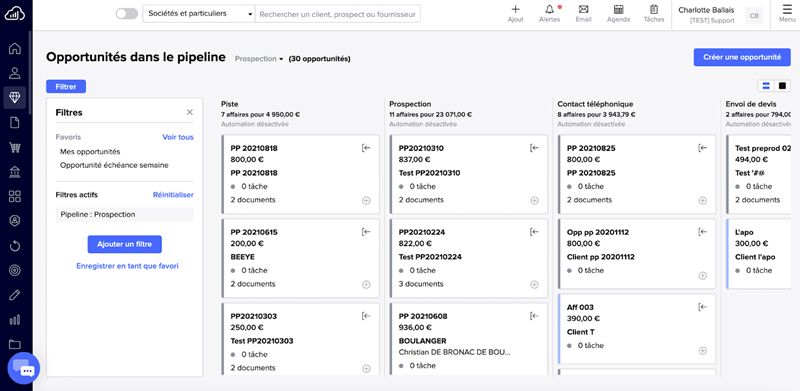Click the Réinitialiser link

pos(173,195)
